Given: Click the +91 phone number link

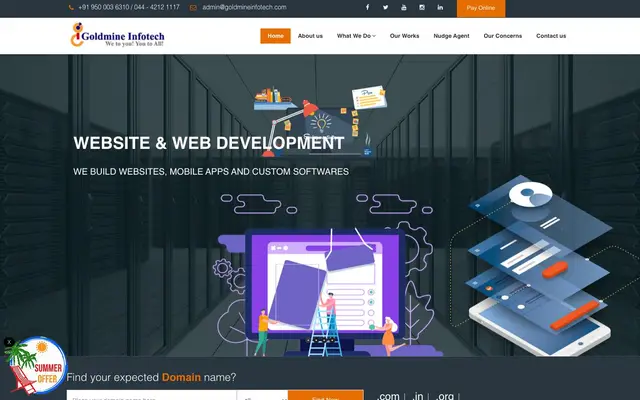Looking at the screenshot, I should [x=129, y=7].
